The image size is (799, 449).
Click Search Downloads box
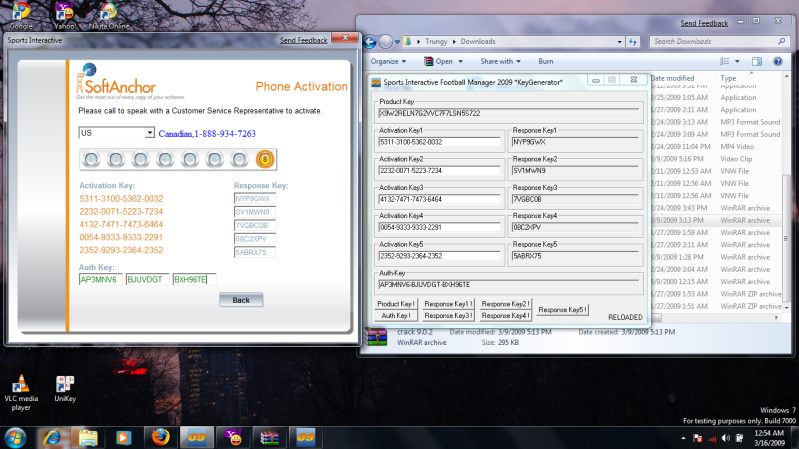tap(720, 42)
